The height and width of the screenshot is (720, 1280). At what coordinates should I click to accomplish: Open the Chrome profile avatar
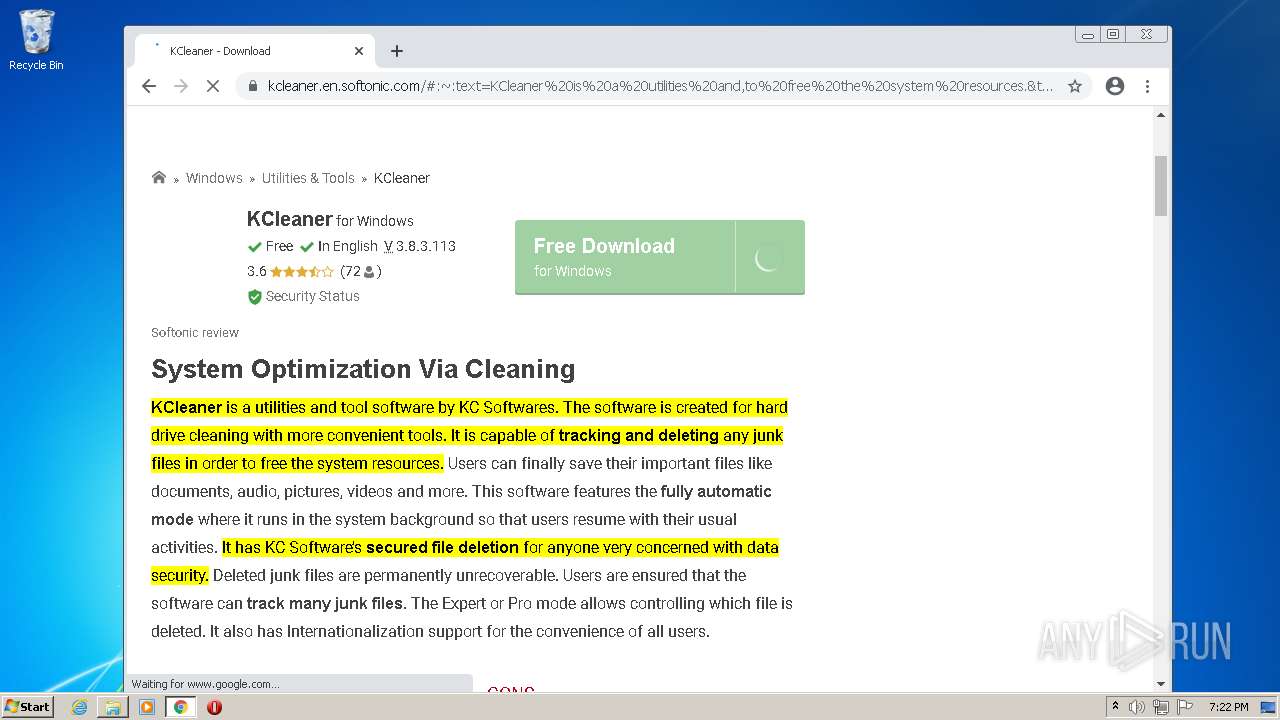pyautogui.click(x=1115, y=86)
